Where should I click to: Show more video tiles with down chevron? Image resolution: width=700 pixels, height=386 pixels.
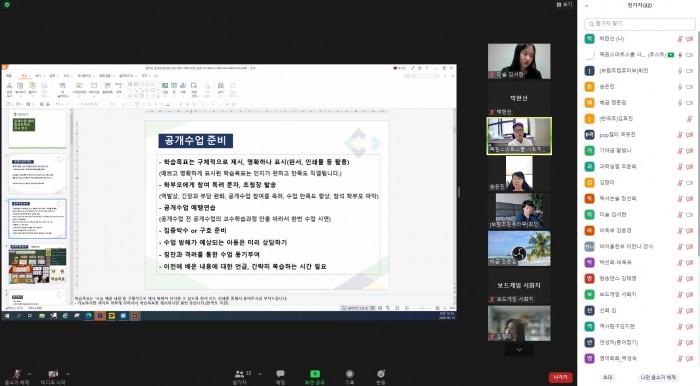click(x=519, y=349)
